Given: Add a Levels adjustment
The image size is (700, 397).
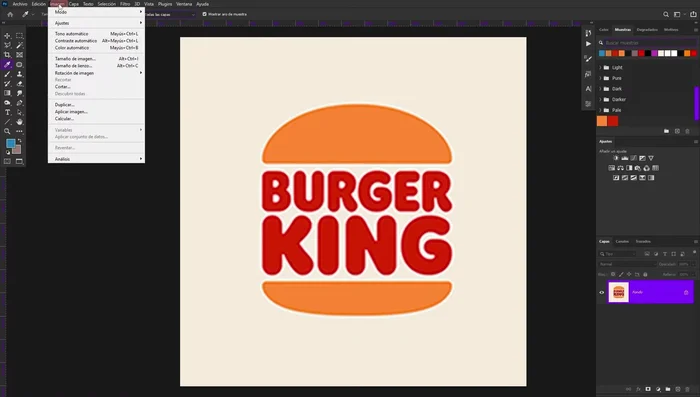Looking at the screenshot, I should pyautogui.click(x=625, y=158).
